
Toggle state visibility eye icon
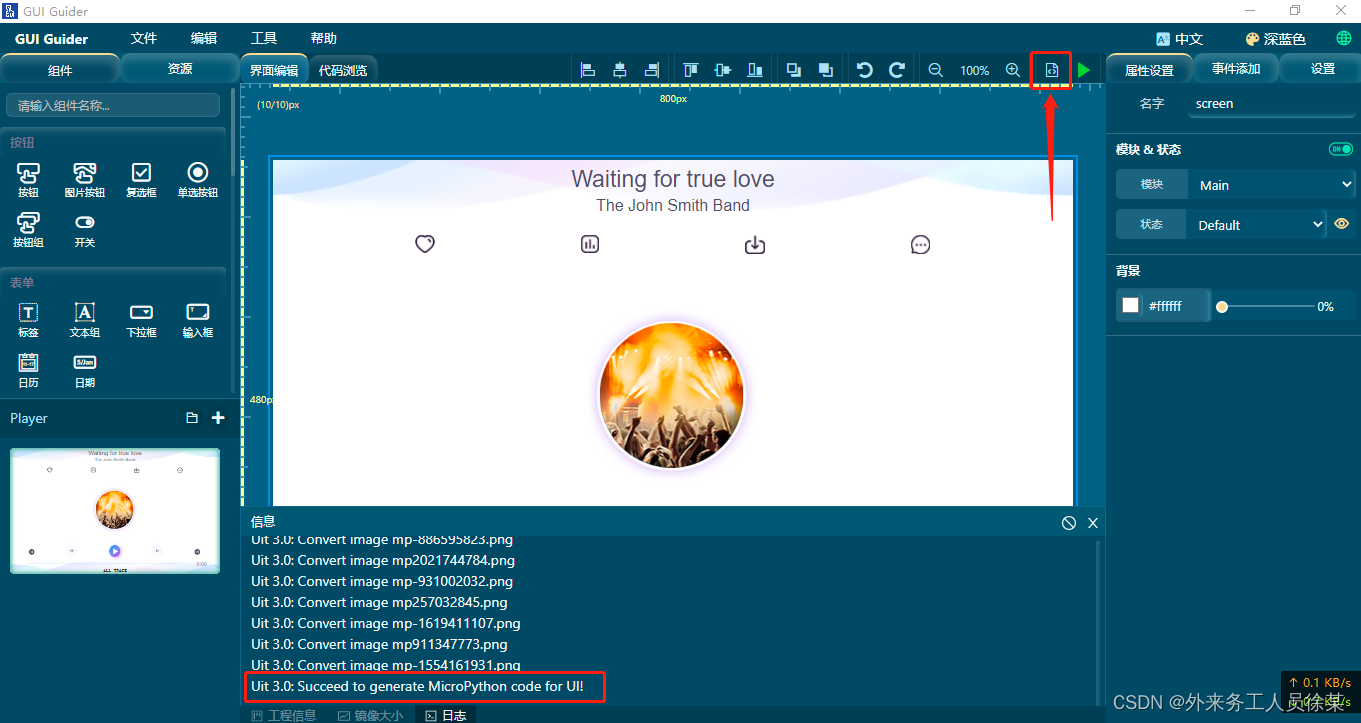tap(1342, 224)
